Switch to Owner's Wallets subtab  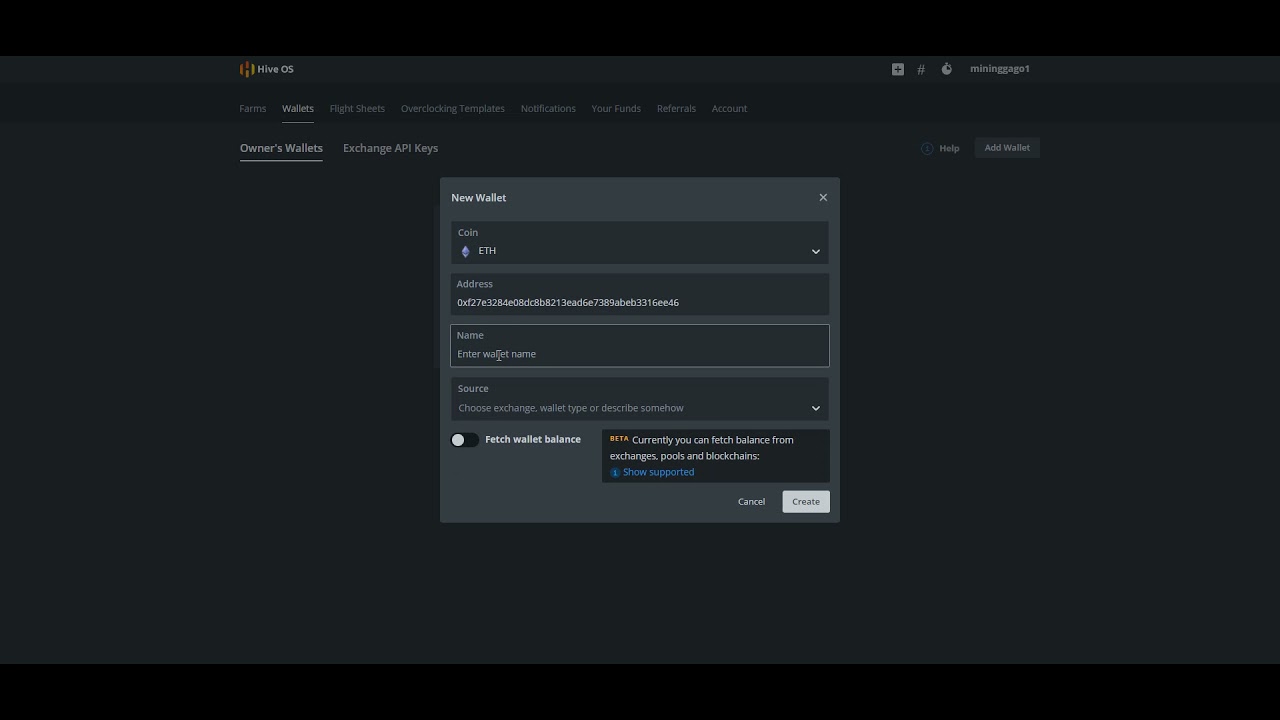coord(281,148)
